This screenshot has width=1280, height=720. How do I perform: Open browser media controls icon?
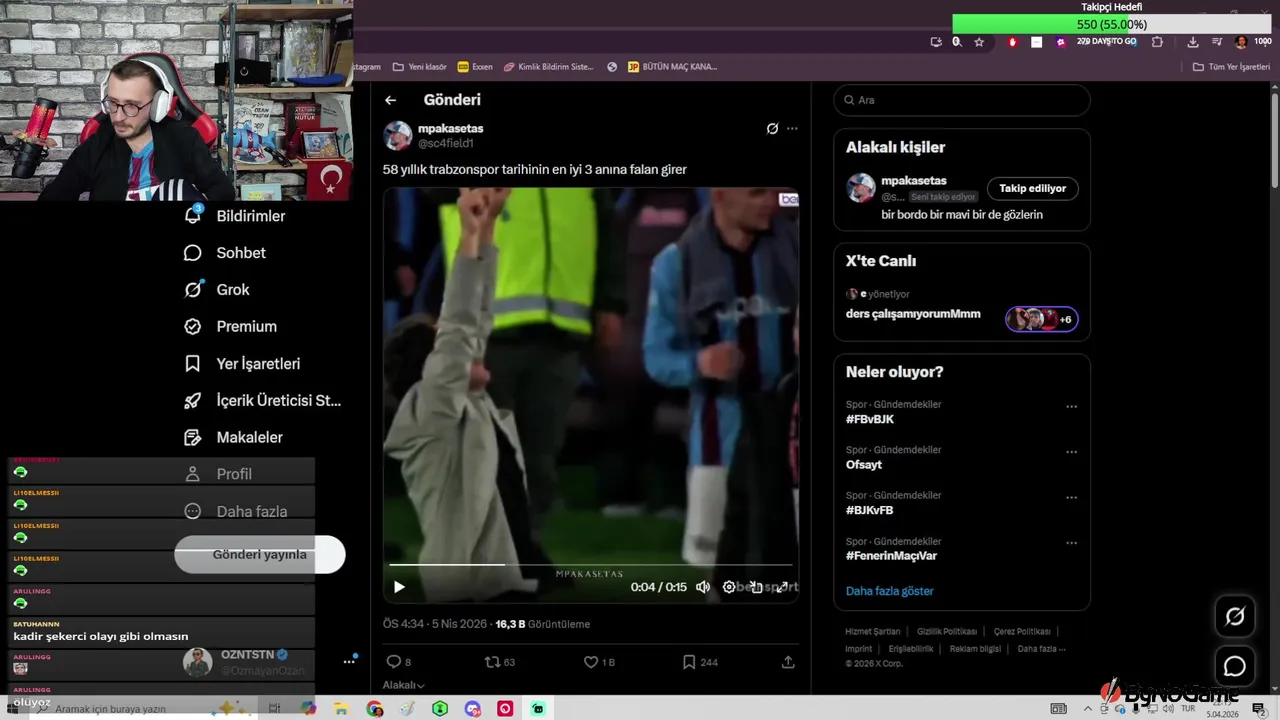coord(1217,42)
